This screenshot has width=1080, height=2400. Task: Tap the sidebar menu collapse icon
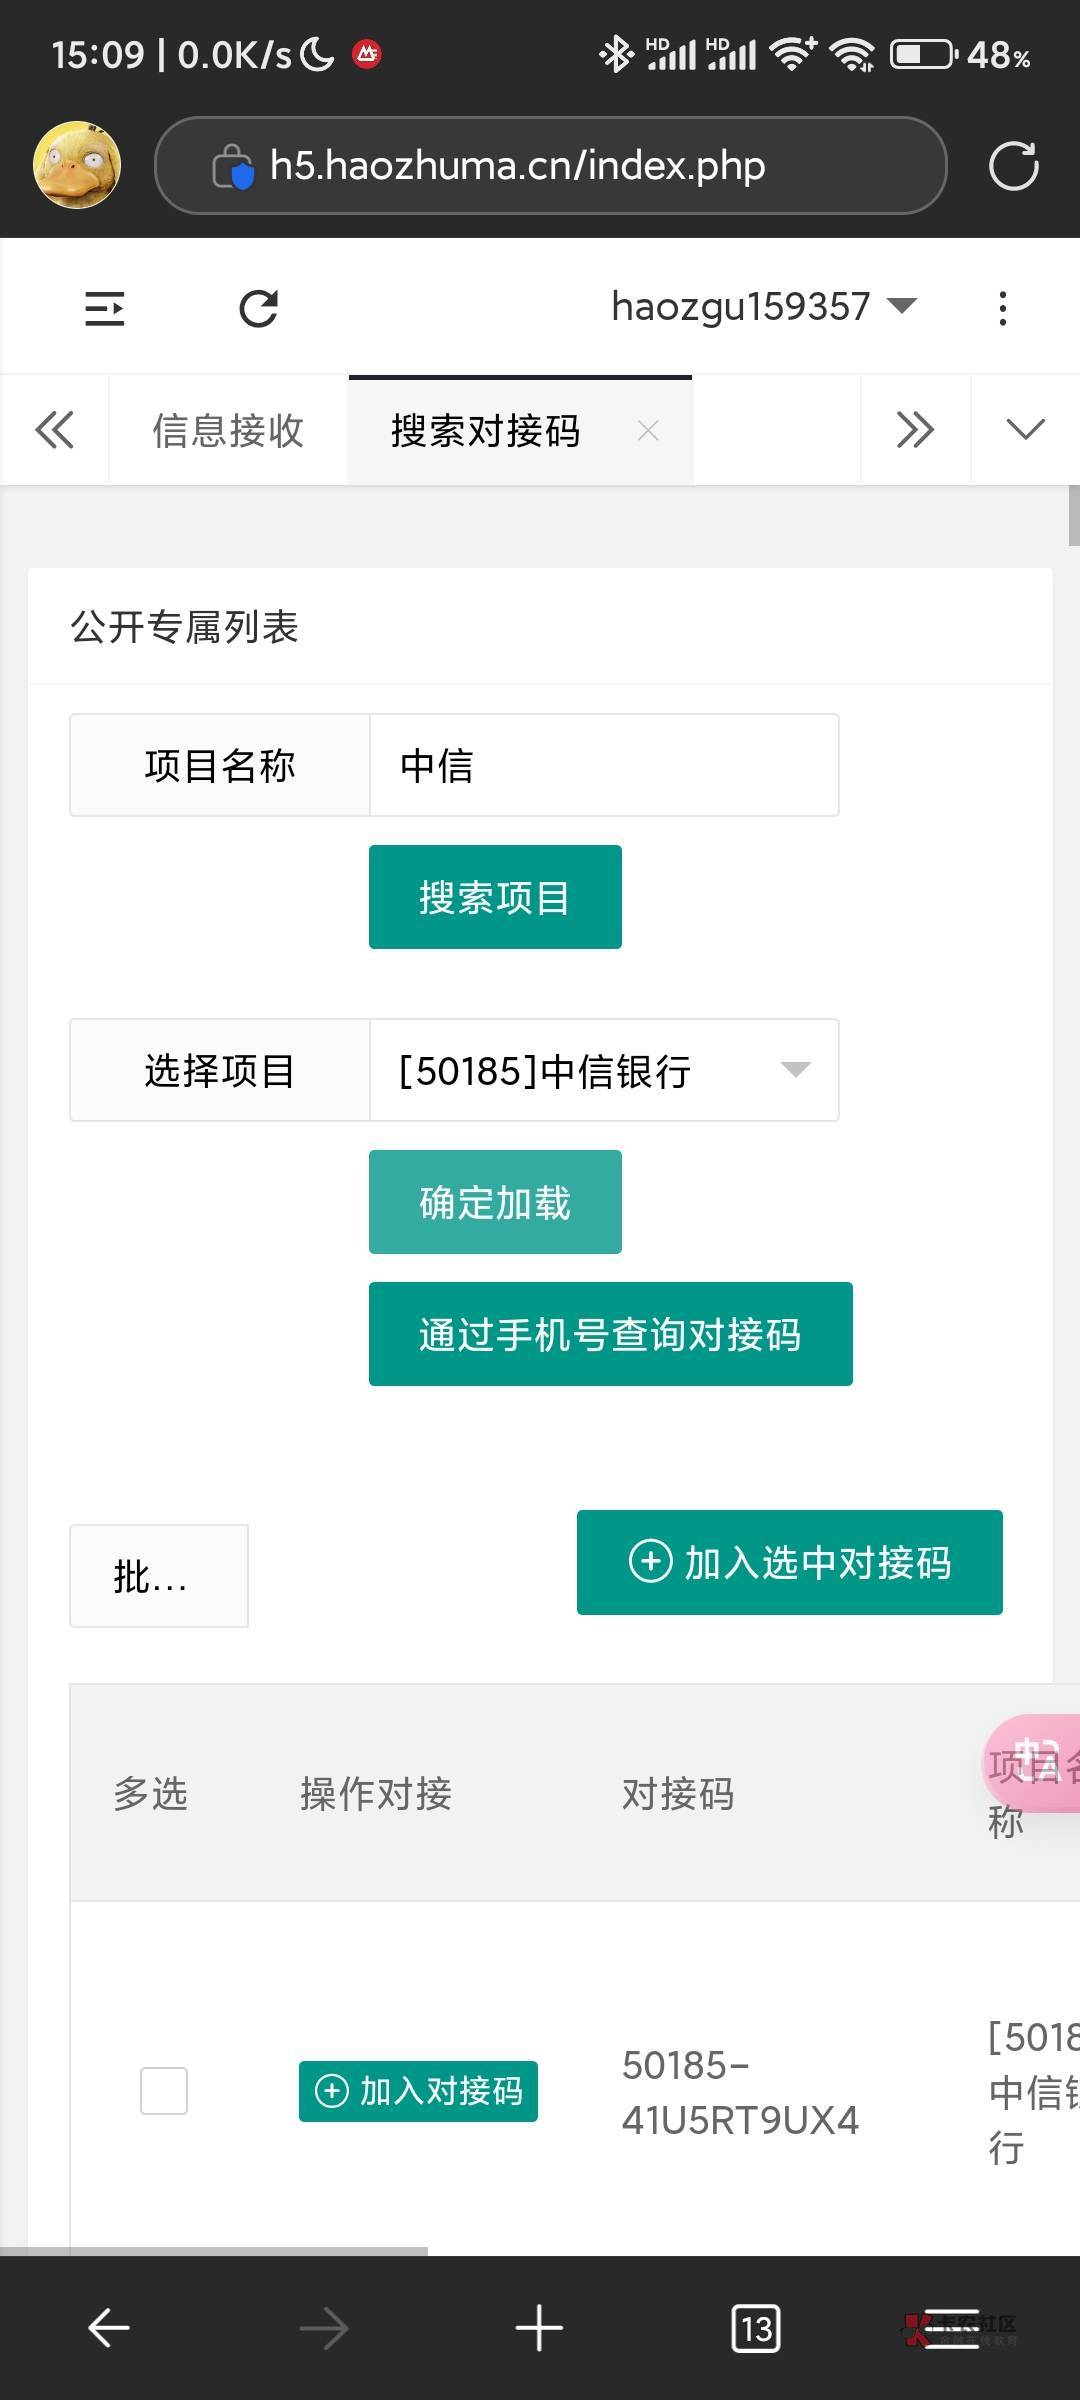point(104,308)
